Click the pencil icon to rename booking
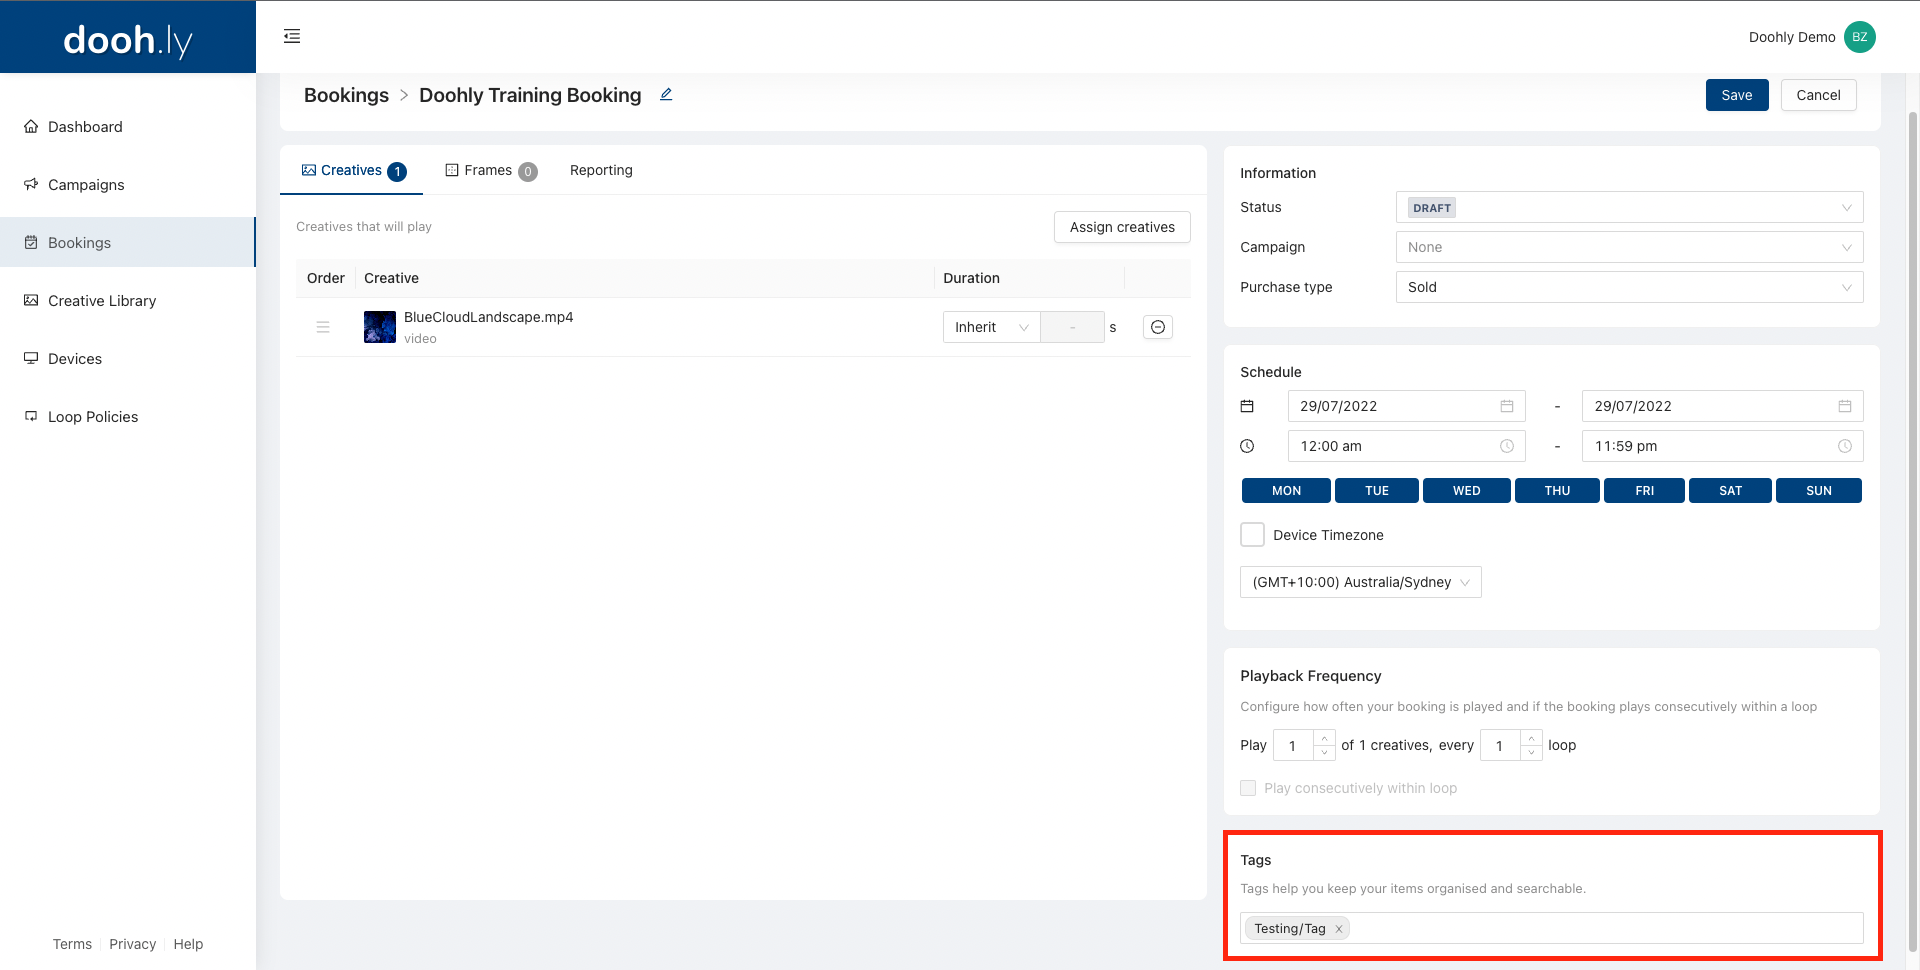The image size is (1920, 970). click(666, 95)
